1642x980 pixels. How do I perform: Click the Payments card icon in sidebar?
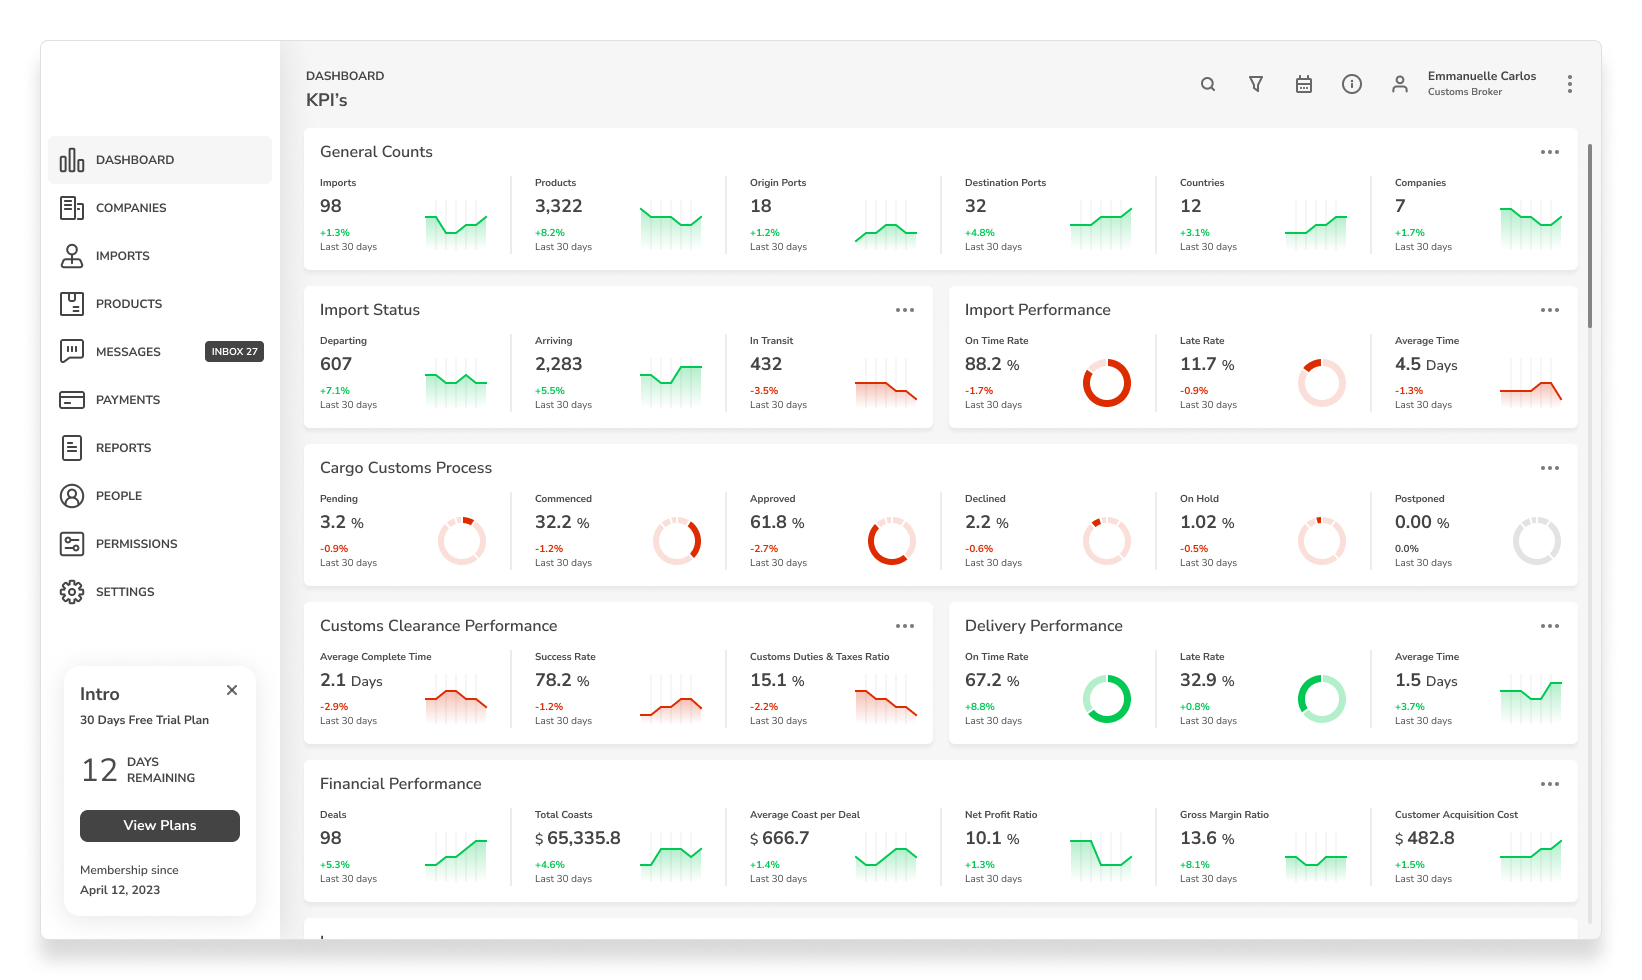tap(72, 400)
